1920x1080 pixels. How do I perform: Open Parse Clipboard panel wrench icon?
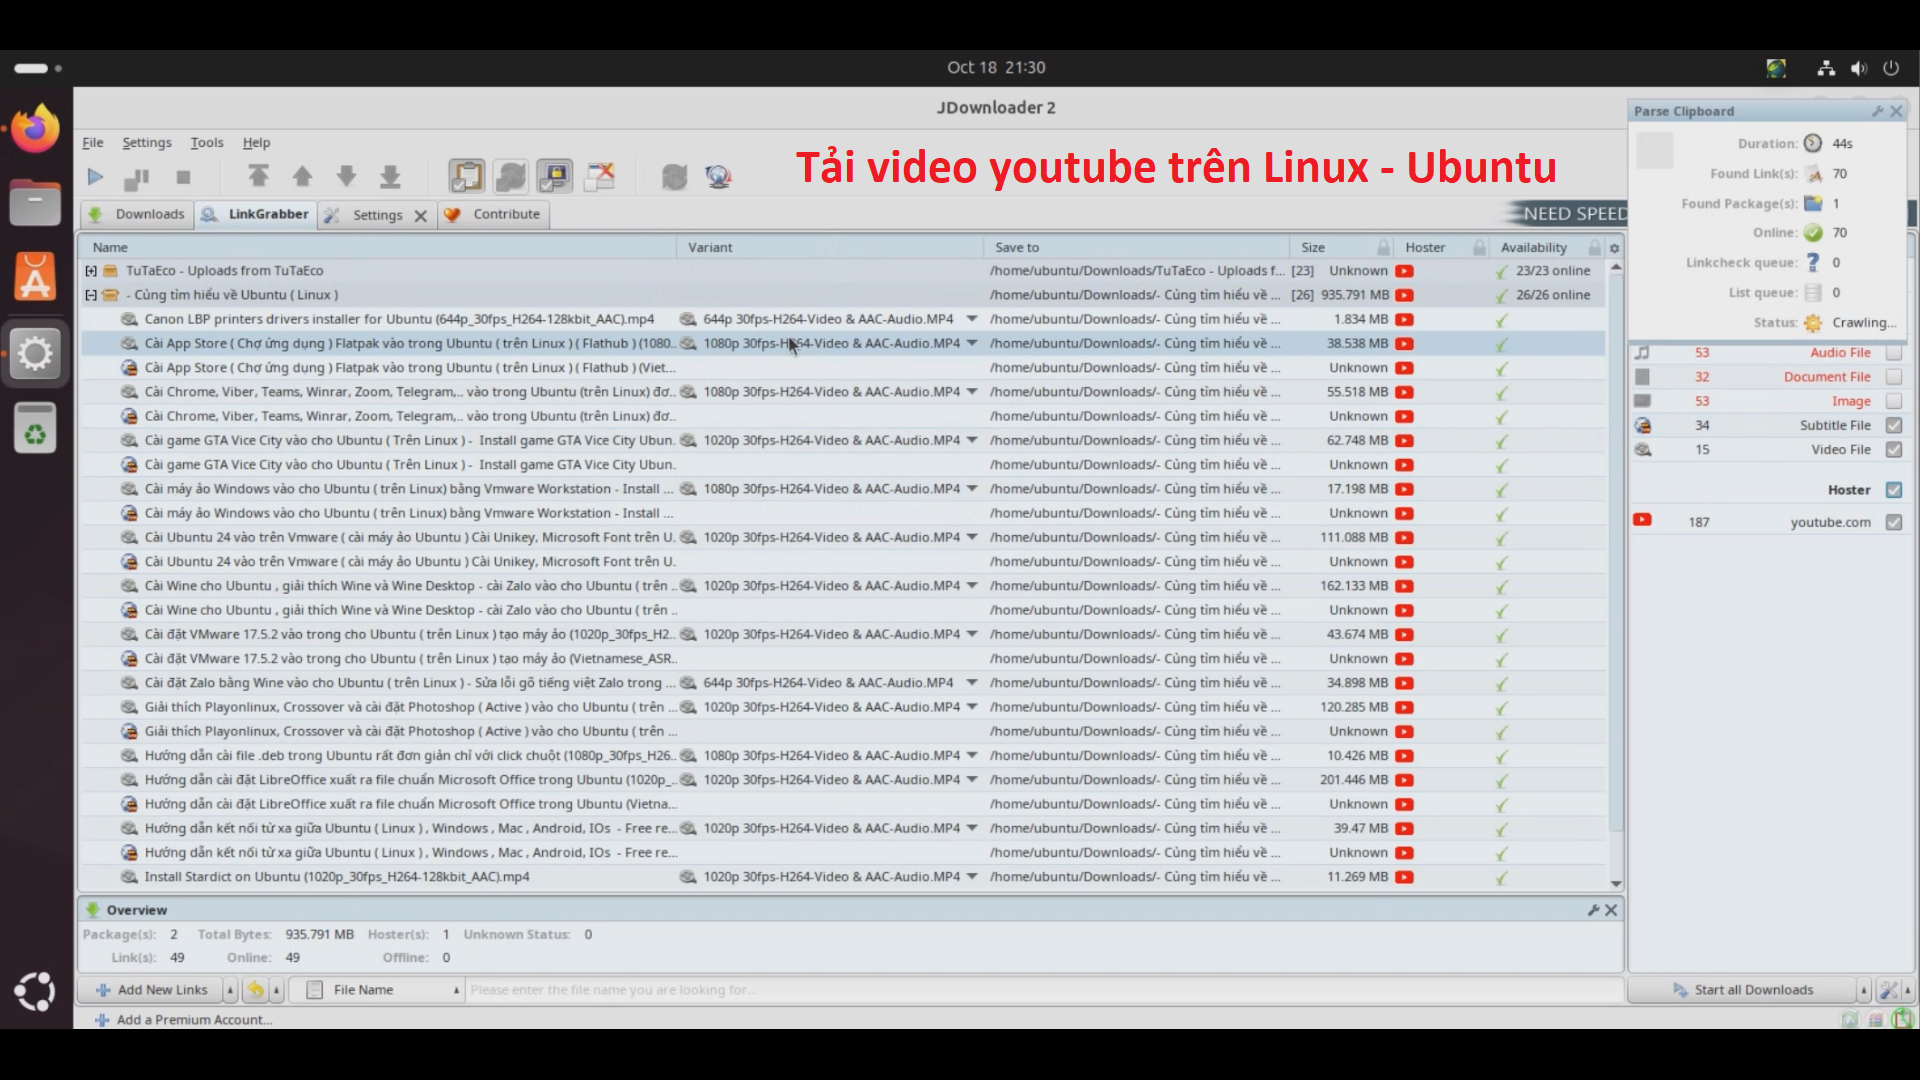[1877, 111]
